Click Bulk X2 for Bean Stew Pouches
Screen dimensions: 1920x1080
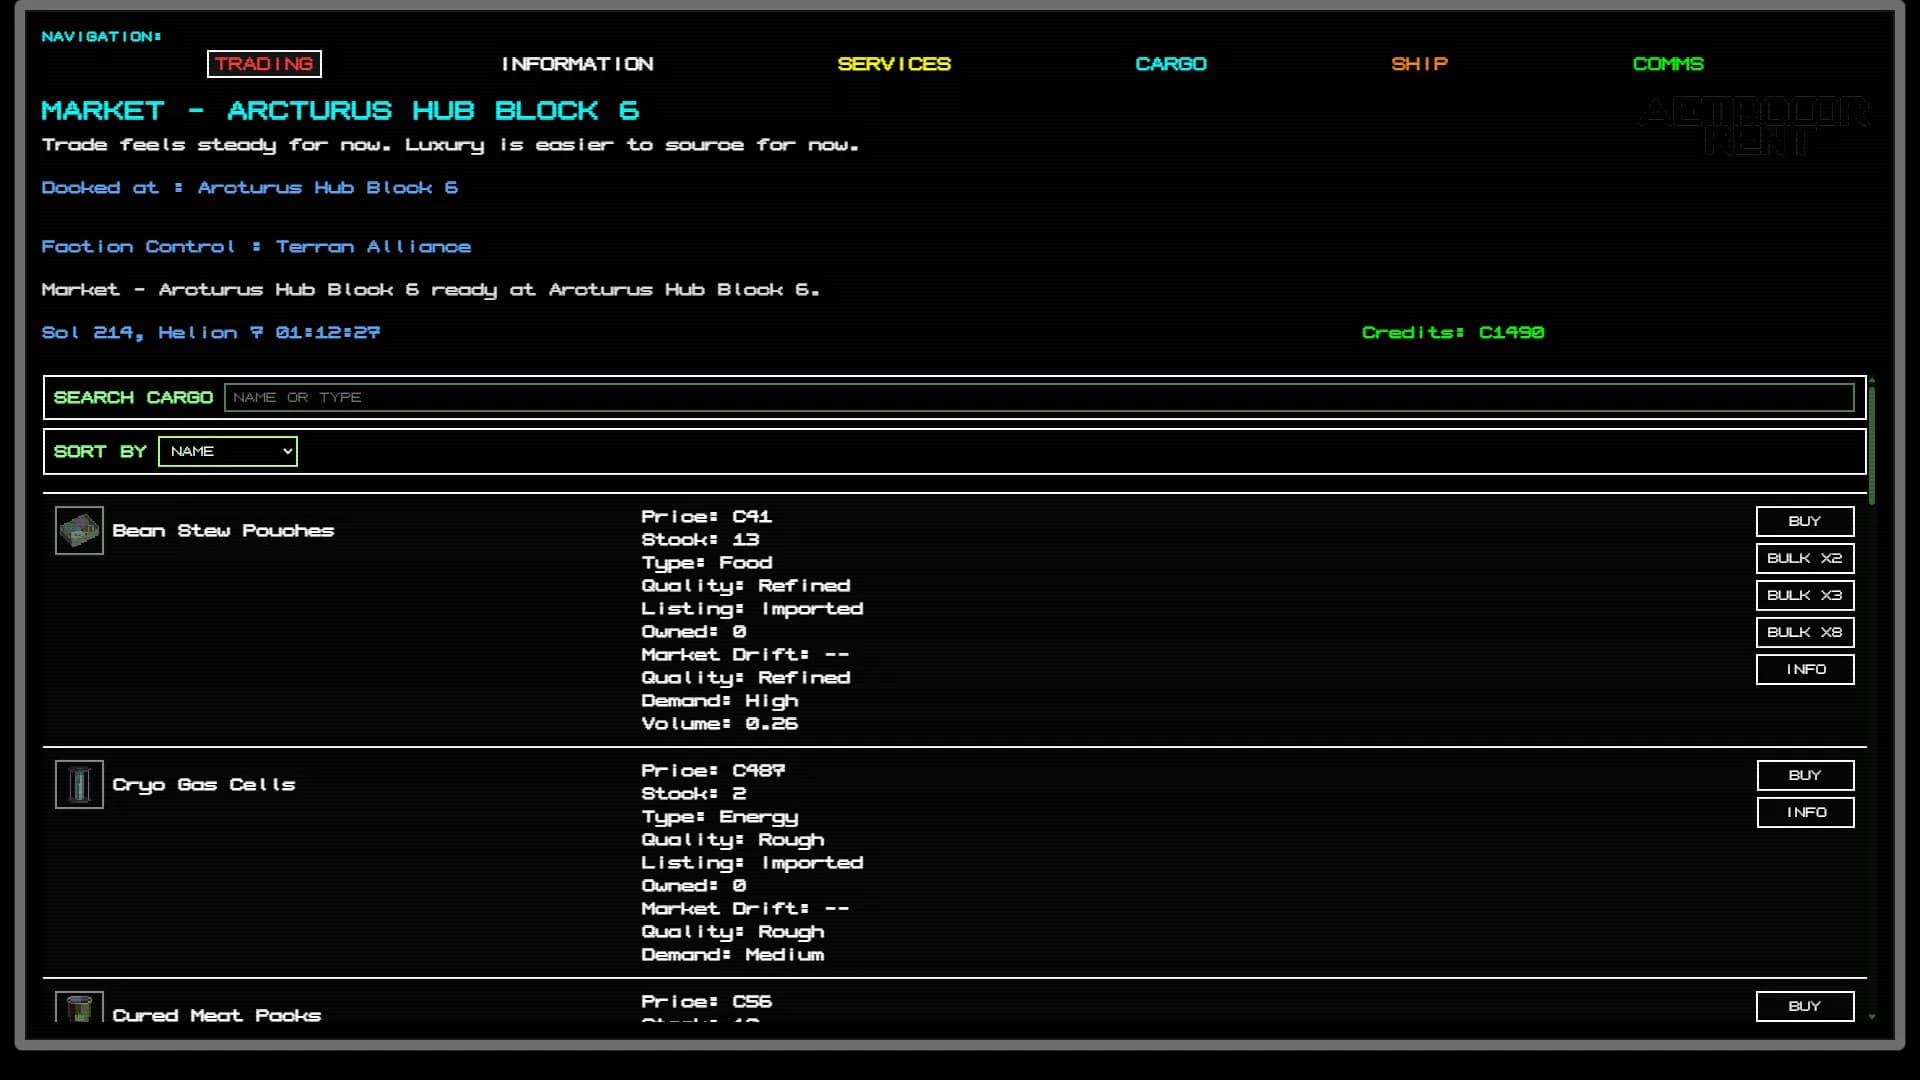tap(1805, 558)
